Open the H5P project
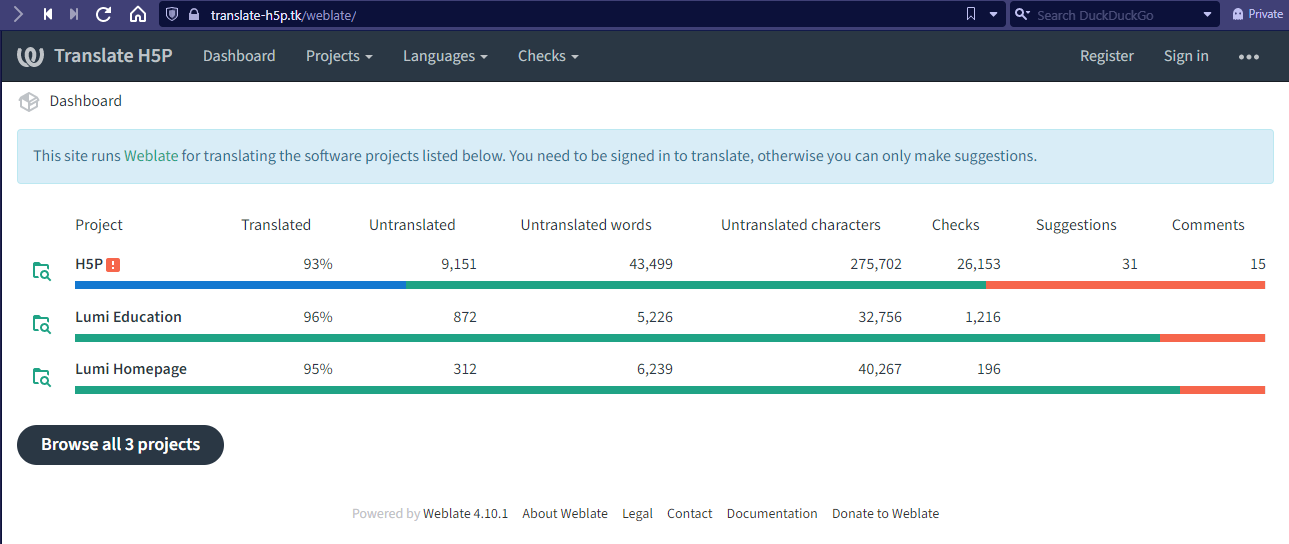Image resolution: width=1289 pixels, height=544 pixels. [89, 264]
